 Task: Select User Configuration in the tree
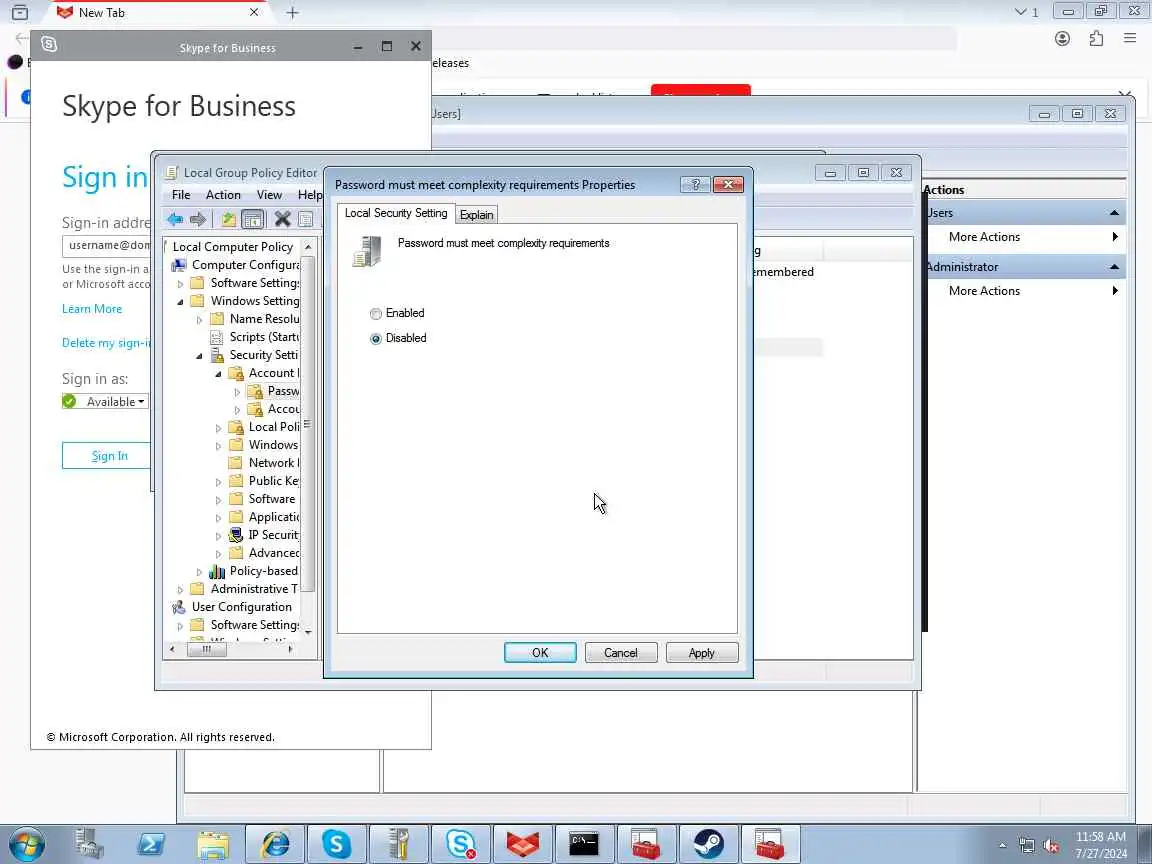pyautogui.click(x=242, y=607)
